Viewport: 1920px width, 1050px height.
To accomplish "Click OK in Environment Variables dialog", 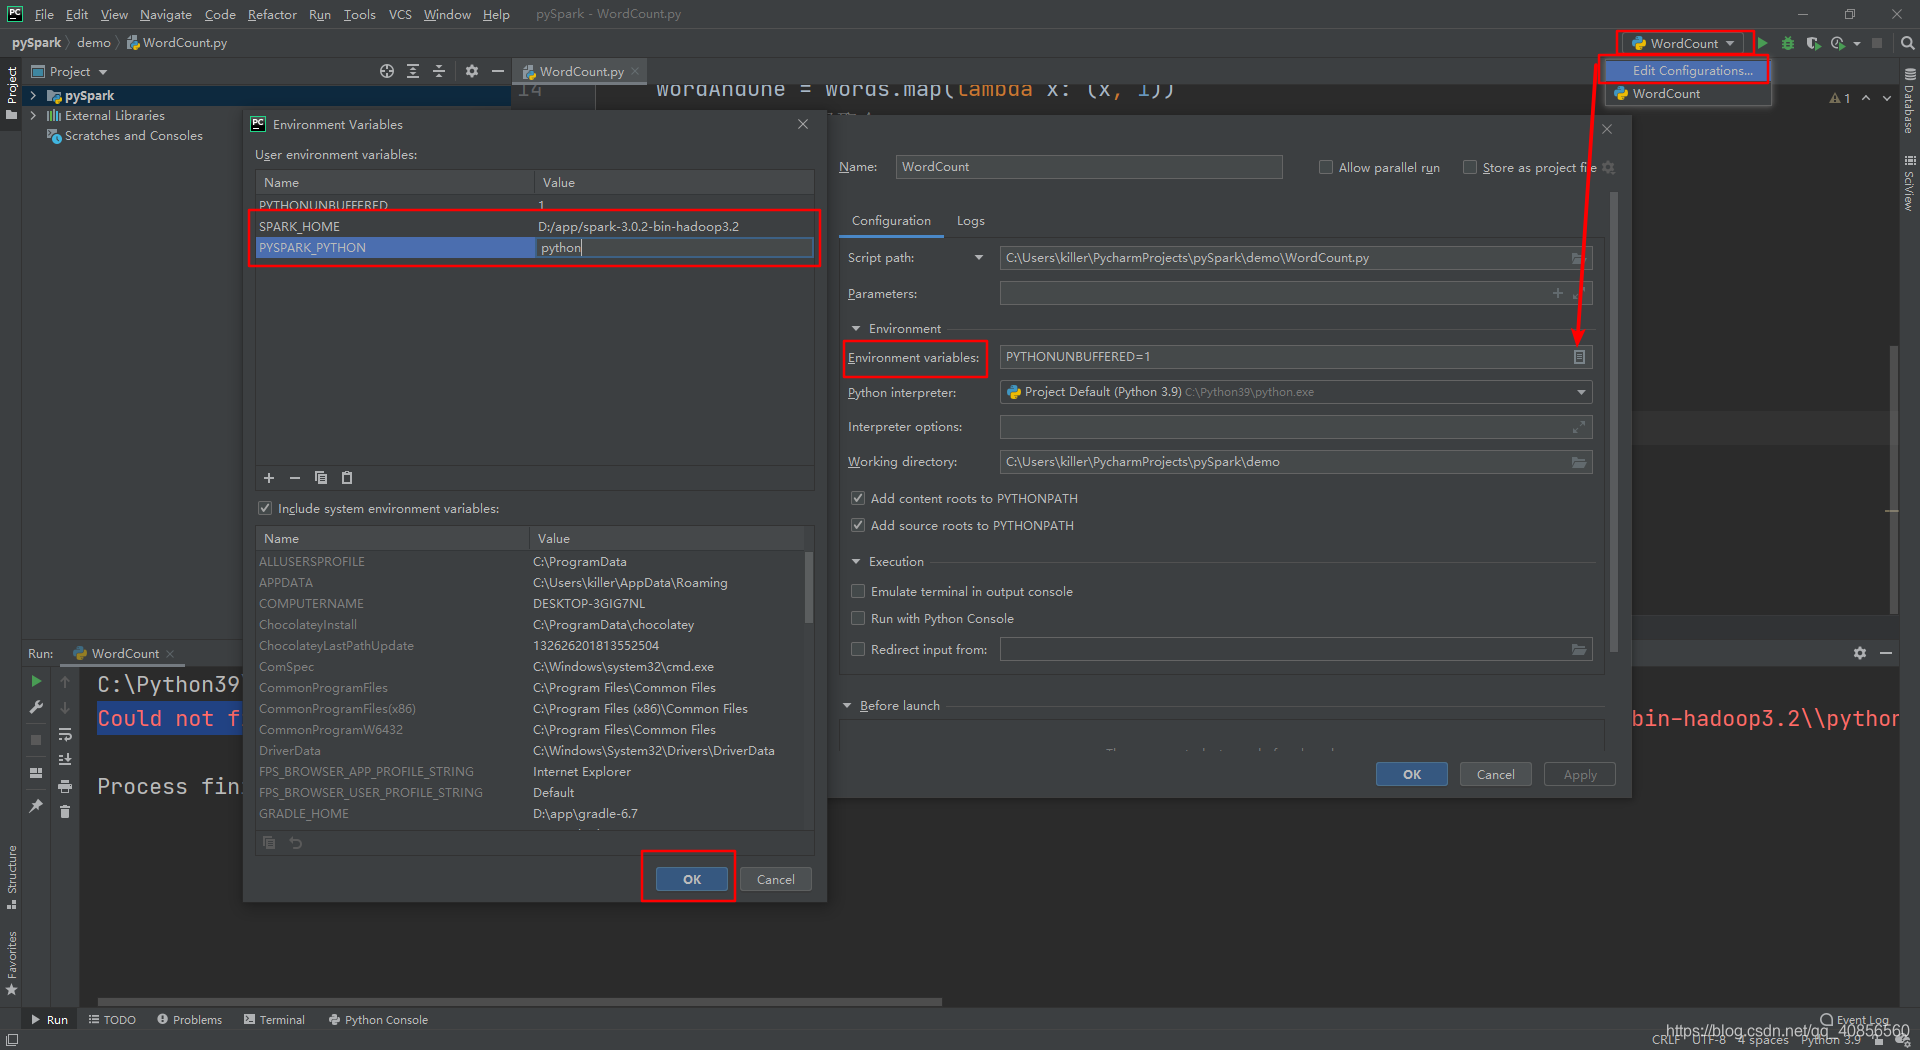I will pos(692,879).
